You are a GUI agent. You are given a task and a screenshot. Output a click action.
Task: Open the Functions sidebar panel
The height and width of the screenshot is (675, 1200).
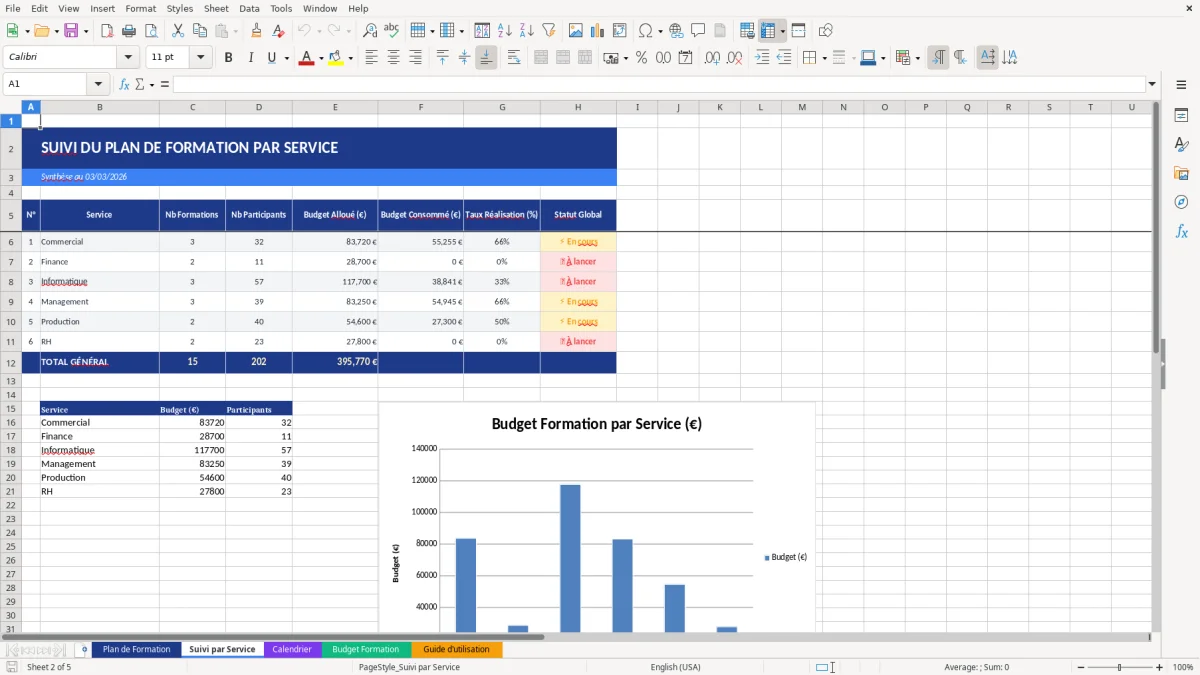click(1182, 231)
